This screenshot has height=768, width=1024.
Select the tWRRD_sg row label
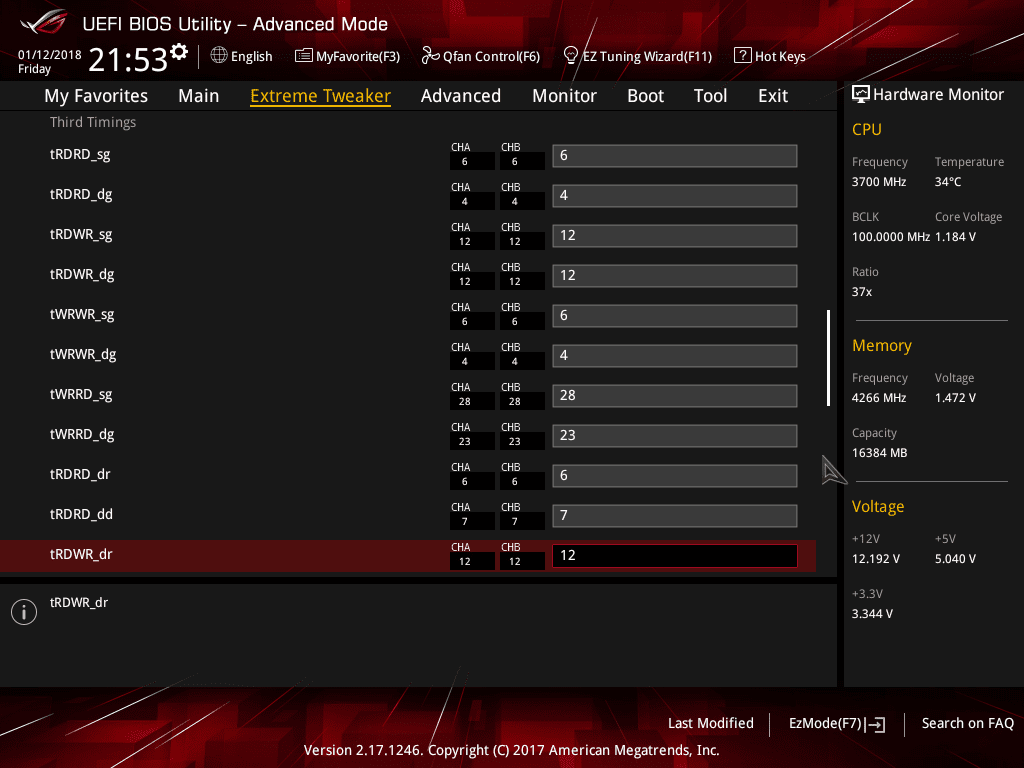(x=81, y=394)
